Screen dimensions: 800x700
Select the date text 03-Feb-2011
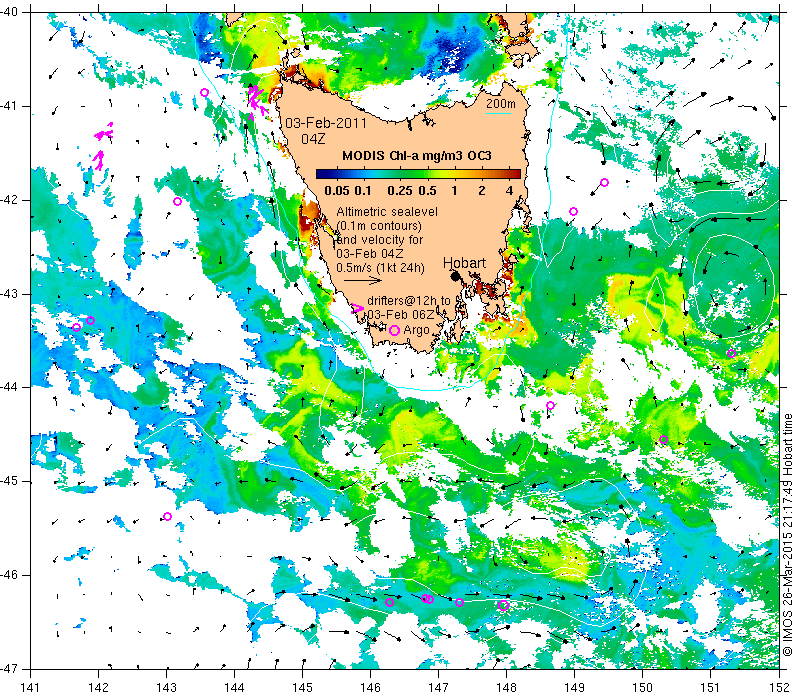point(326,123)
